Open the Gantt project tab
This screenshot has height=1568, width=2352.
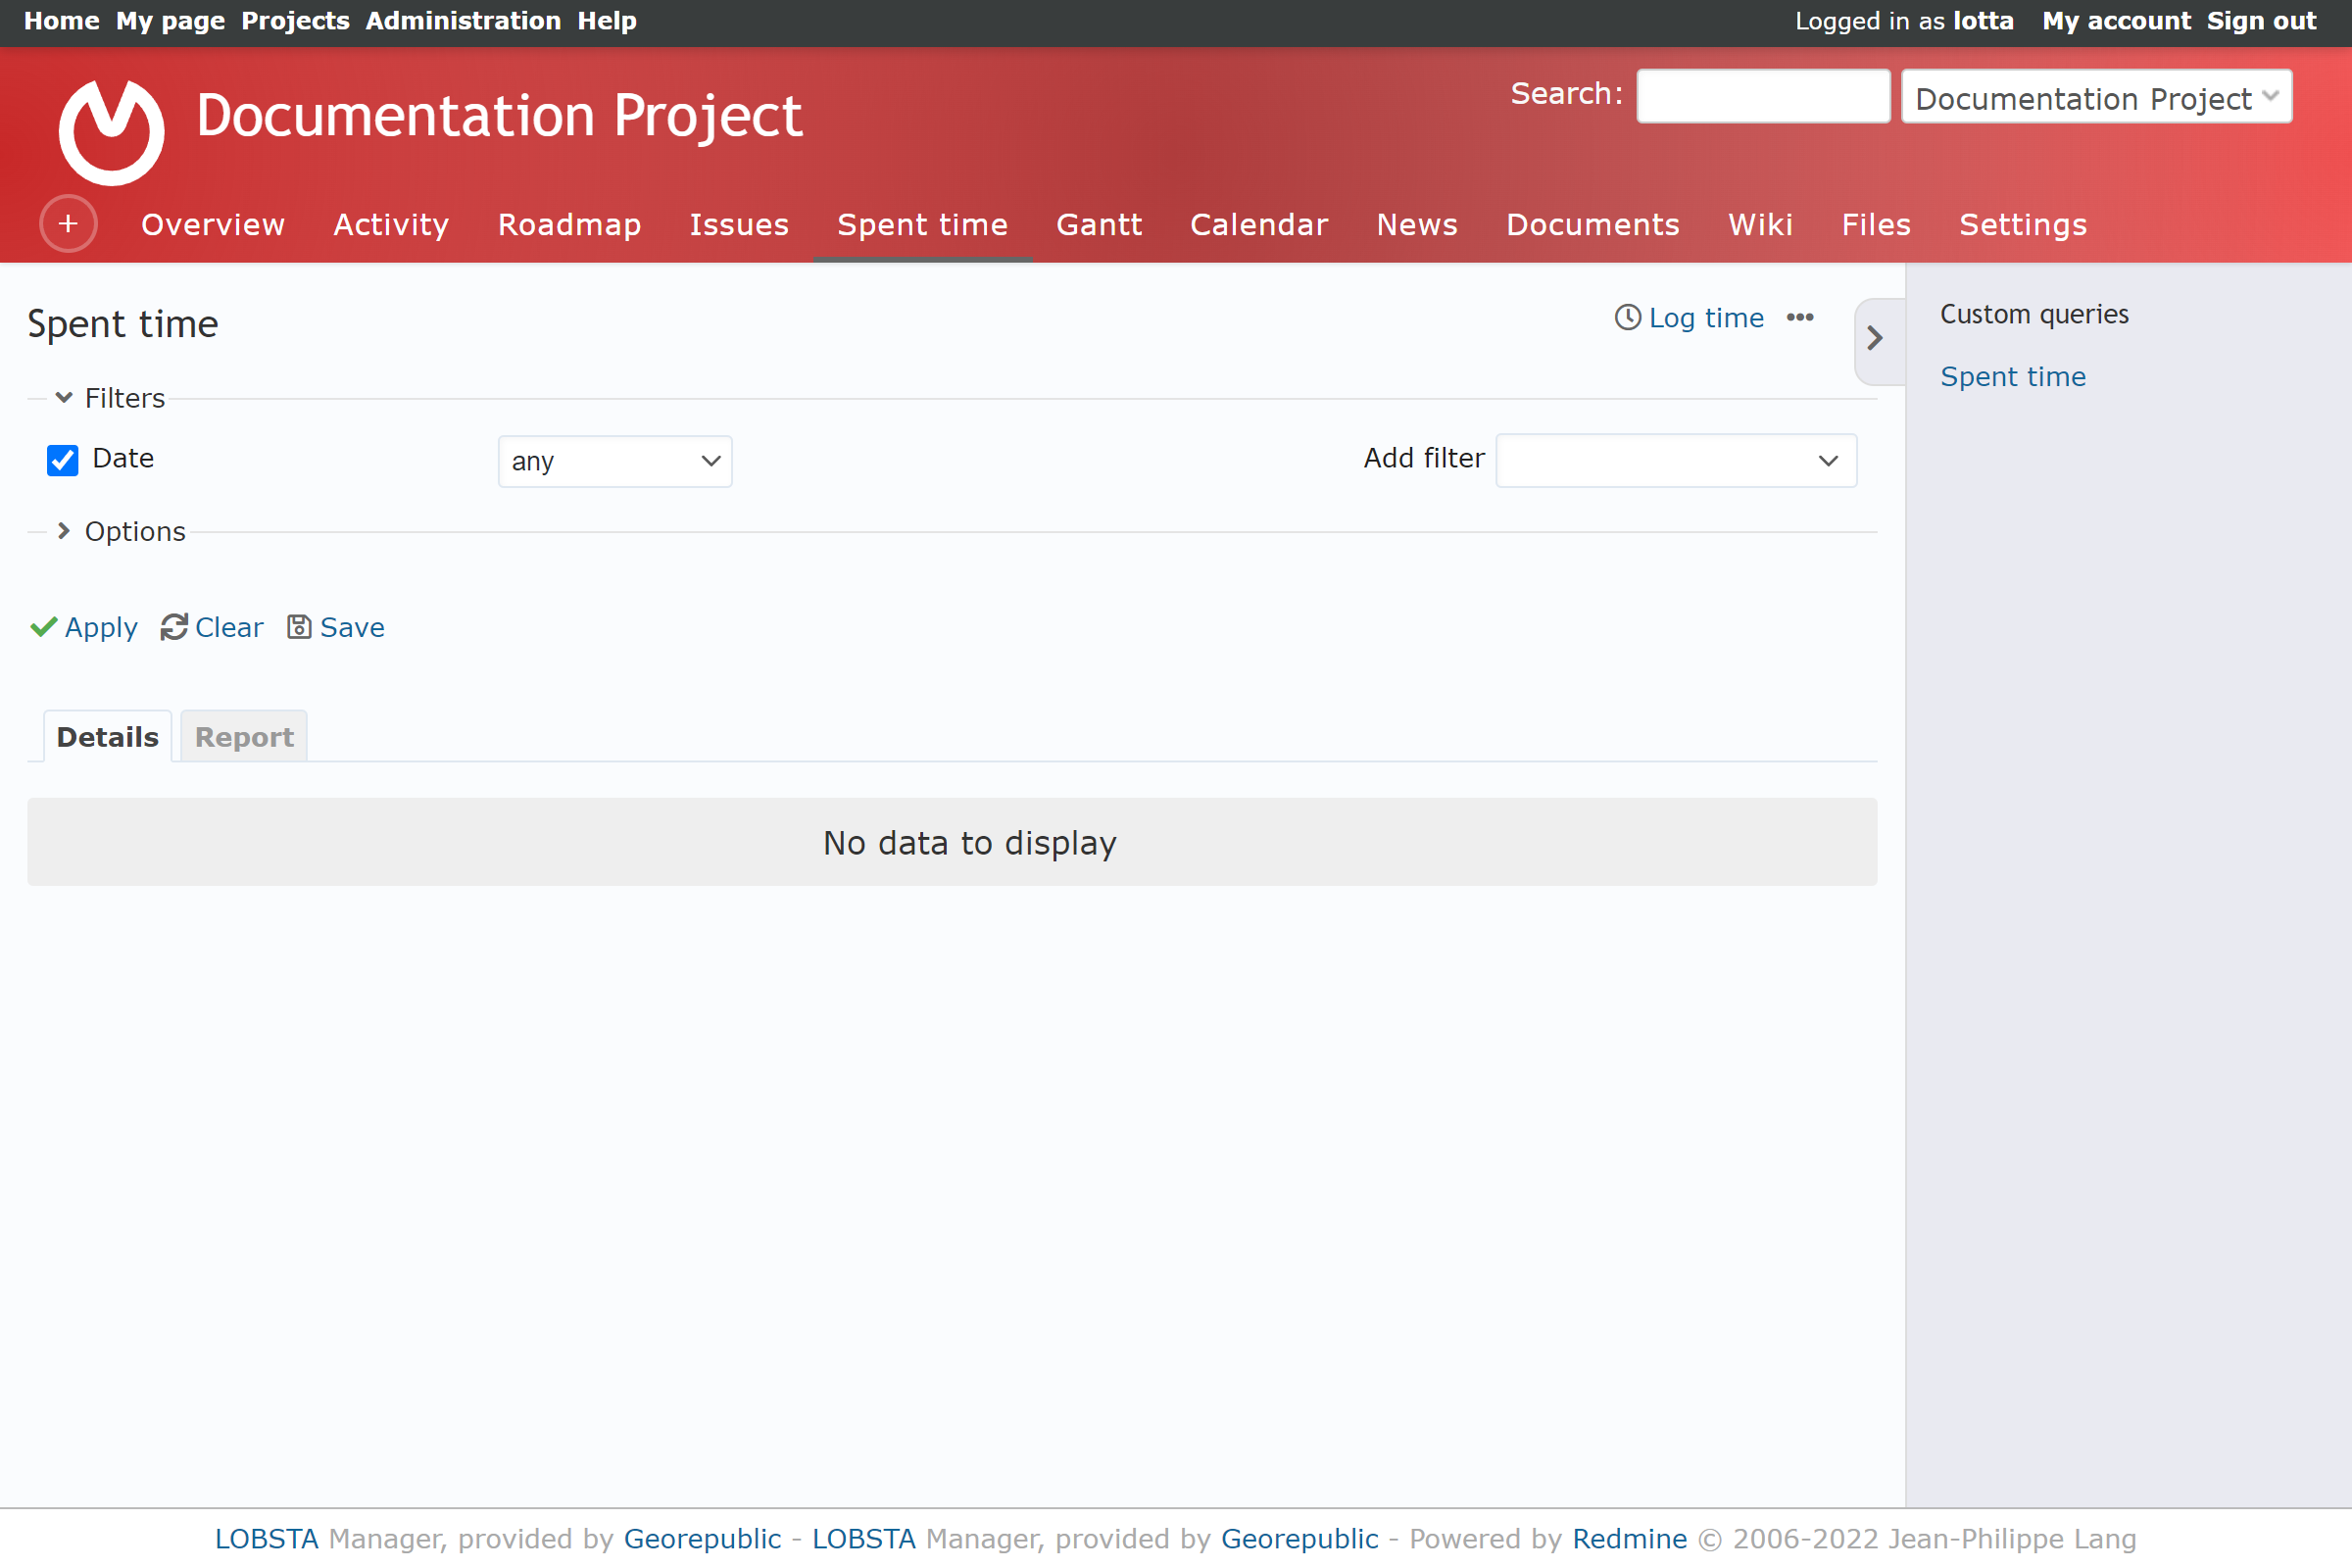tap(1099, 225)
